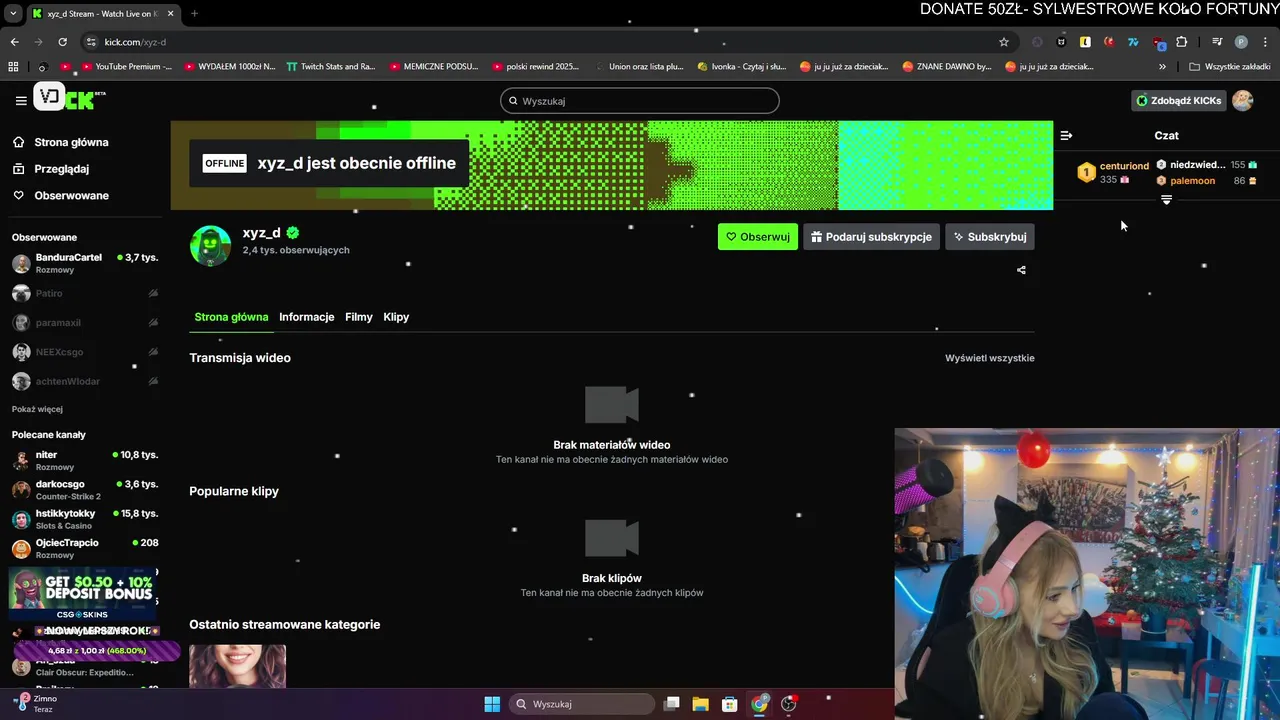The height and width of the screenshot is (720, 1280).
Task: Open niter recommended channel
Action: [85, 461]
